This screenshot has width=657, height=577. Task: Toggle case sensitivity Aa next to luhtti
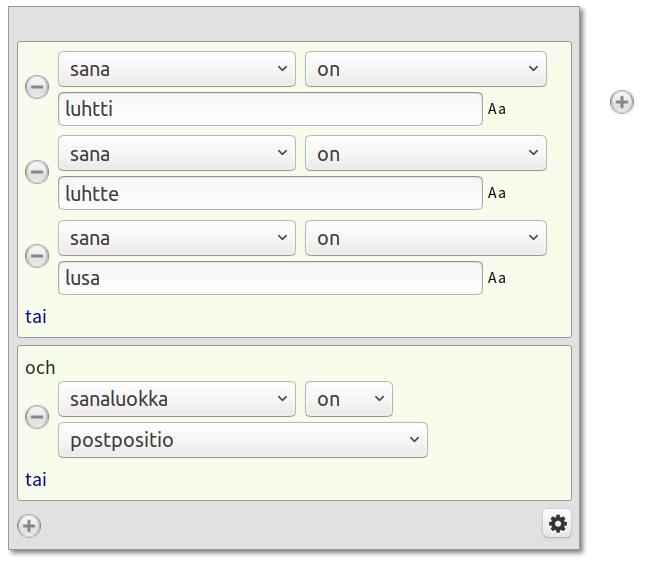click(x=497, y=109)
